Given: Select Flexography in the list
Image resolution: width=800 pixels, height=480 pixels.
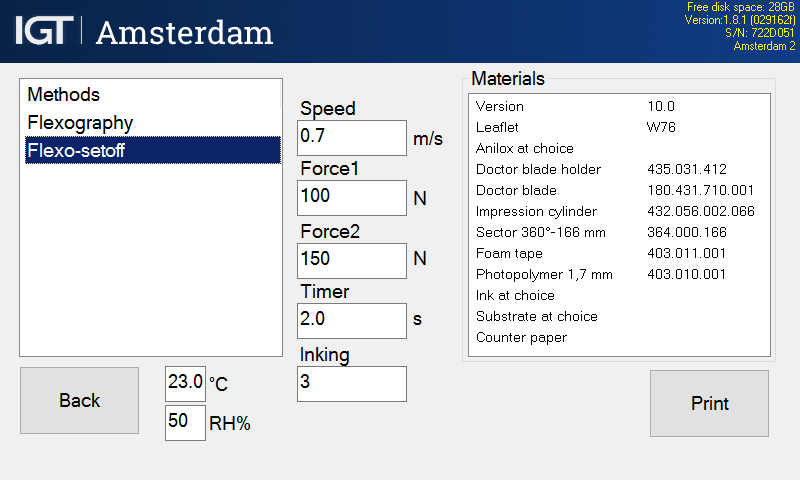Looking at the screenshot, I should coord(80,123).
